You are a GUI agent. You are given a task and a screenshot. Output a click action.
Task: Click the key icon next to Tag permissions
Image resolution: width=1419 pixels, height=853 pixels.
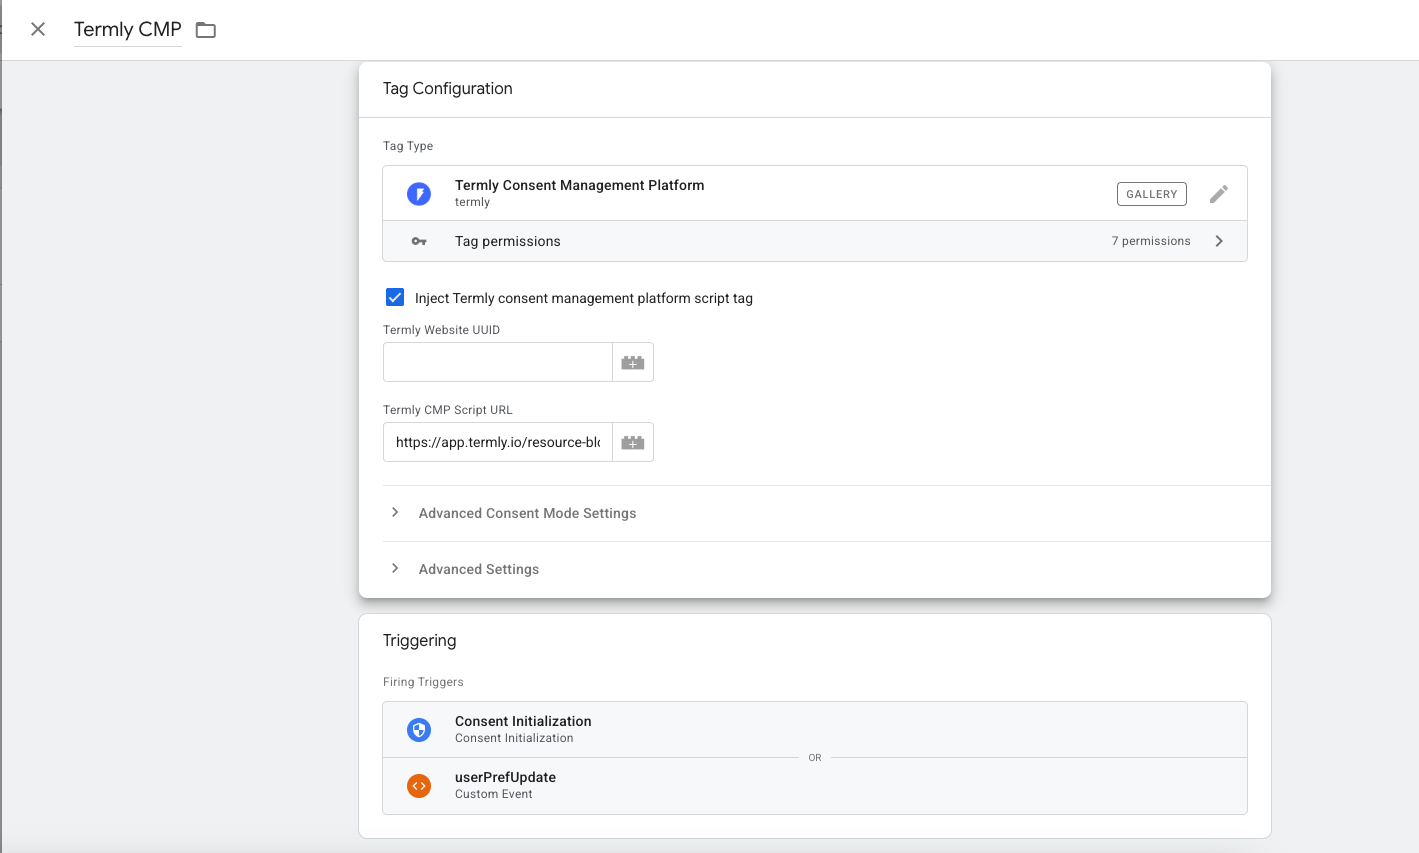point(419,241)
